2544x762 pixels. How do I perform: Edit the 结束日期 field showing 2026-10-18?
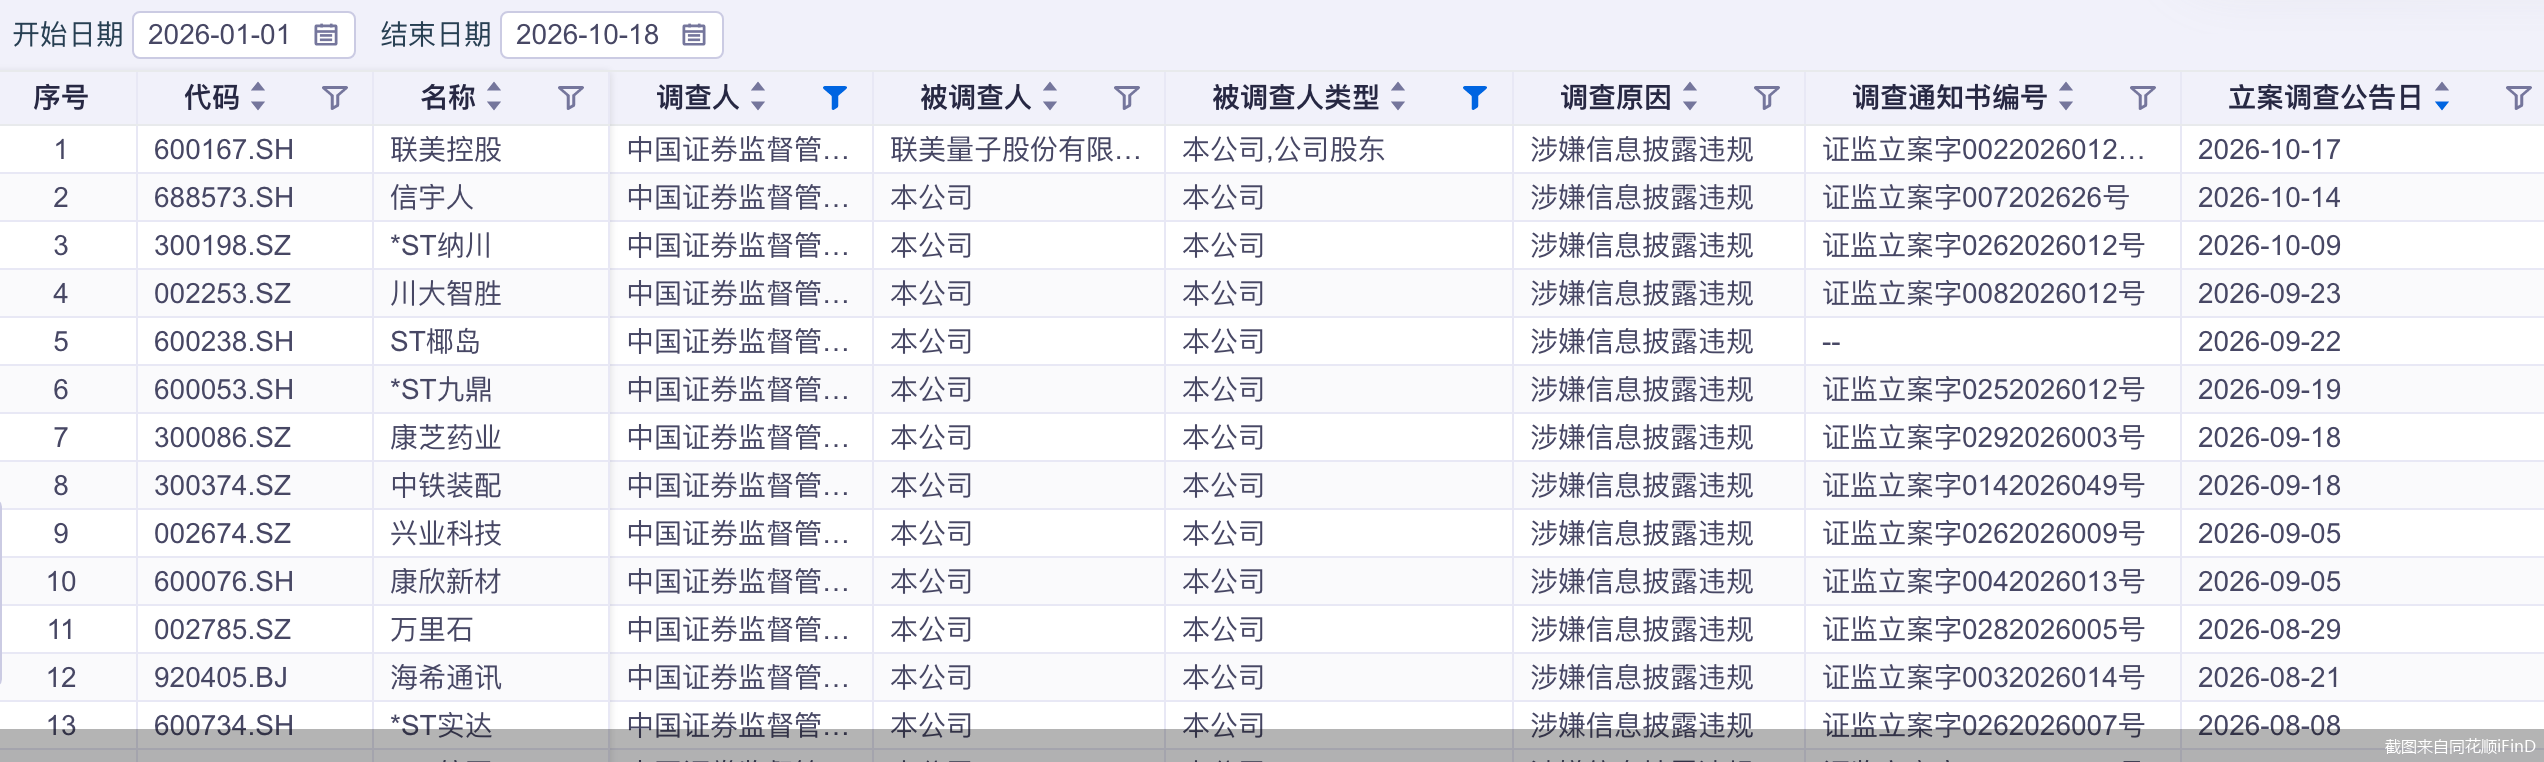tap(612, 35)
